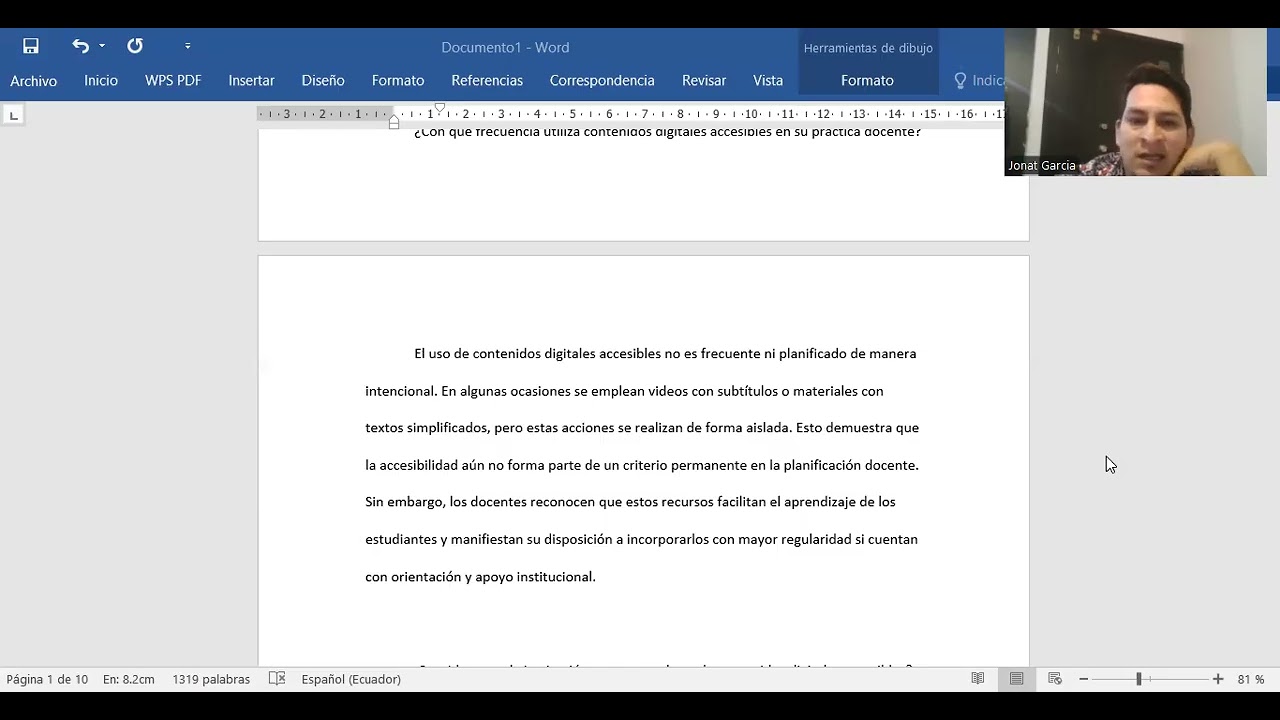
Task: Open word count '1319 palabras'
Action: coord(211,679)
